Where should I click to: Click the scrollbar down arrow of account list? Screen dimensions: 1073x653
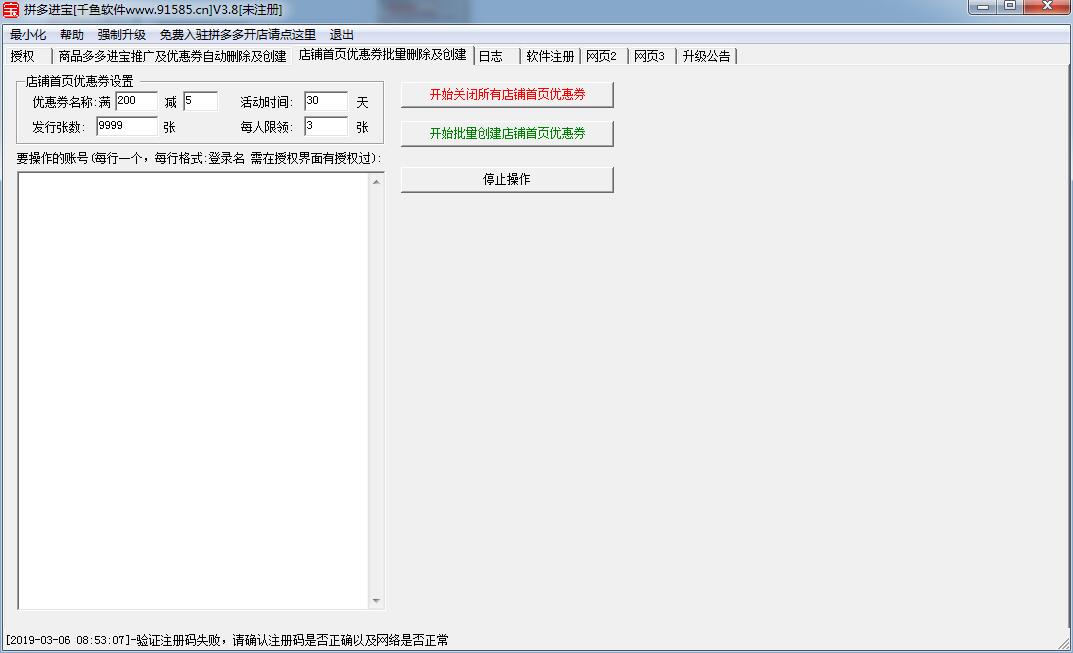coord(377,600)
